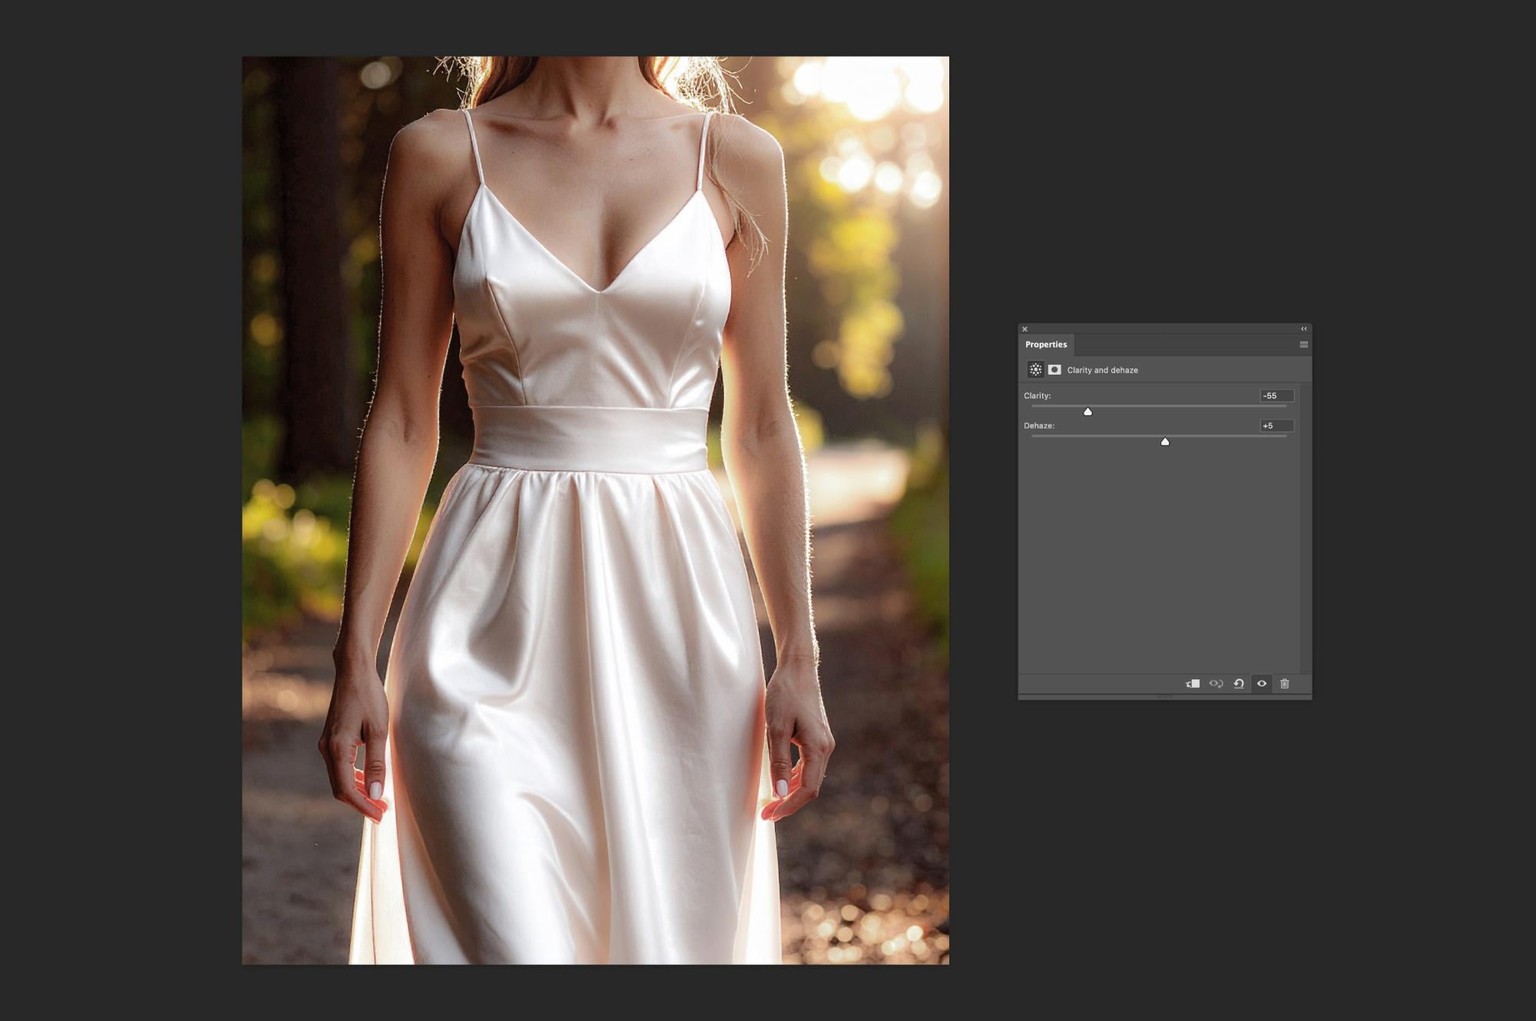This screenshot has width=1536, height=1021.
Task: Reset adjustment to defaults
Action: pyautogui.click(x=1239, y=684)
